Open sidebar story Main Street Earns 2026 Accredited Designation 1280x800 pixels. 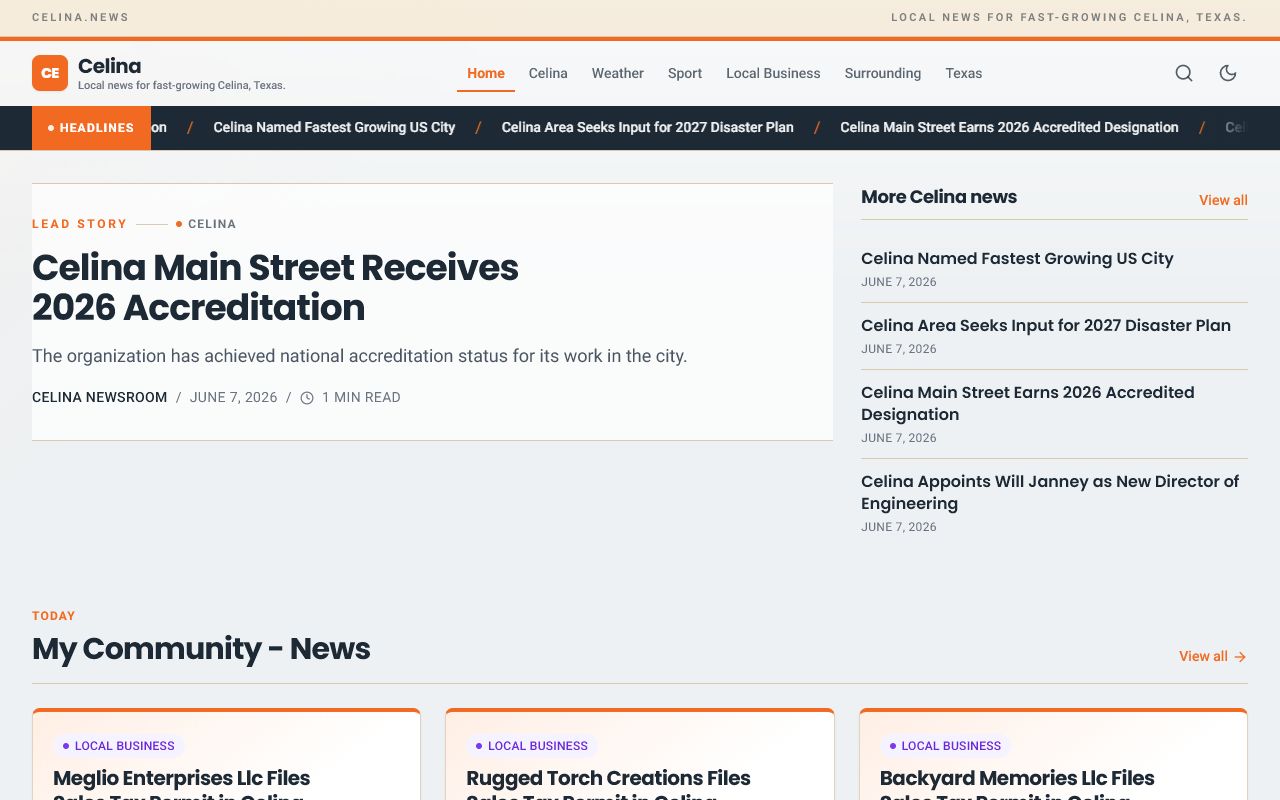(x=1028, y=403)
